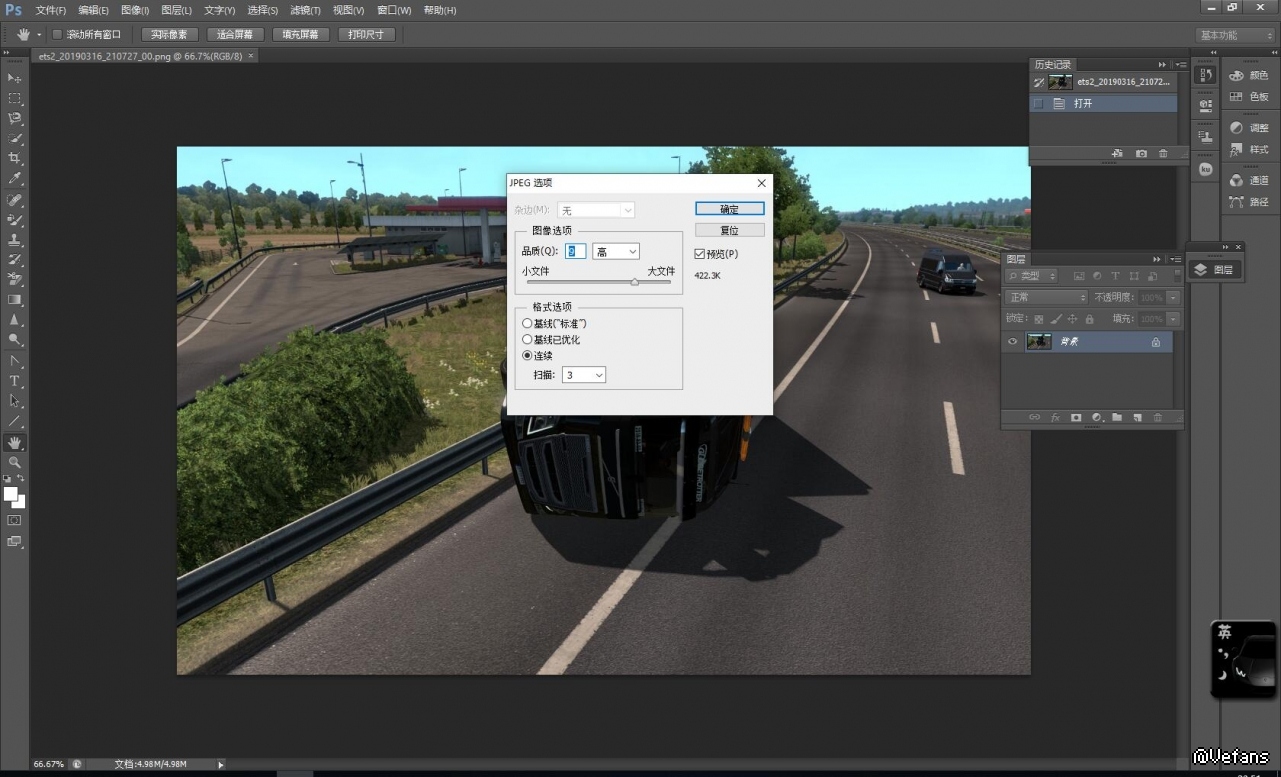Screen dimensions: 1281x777
Task: Activate the Zoom tool
Action: (15, 463)
